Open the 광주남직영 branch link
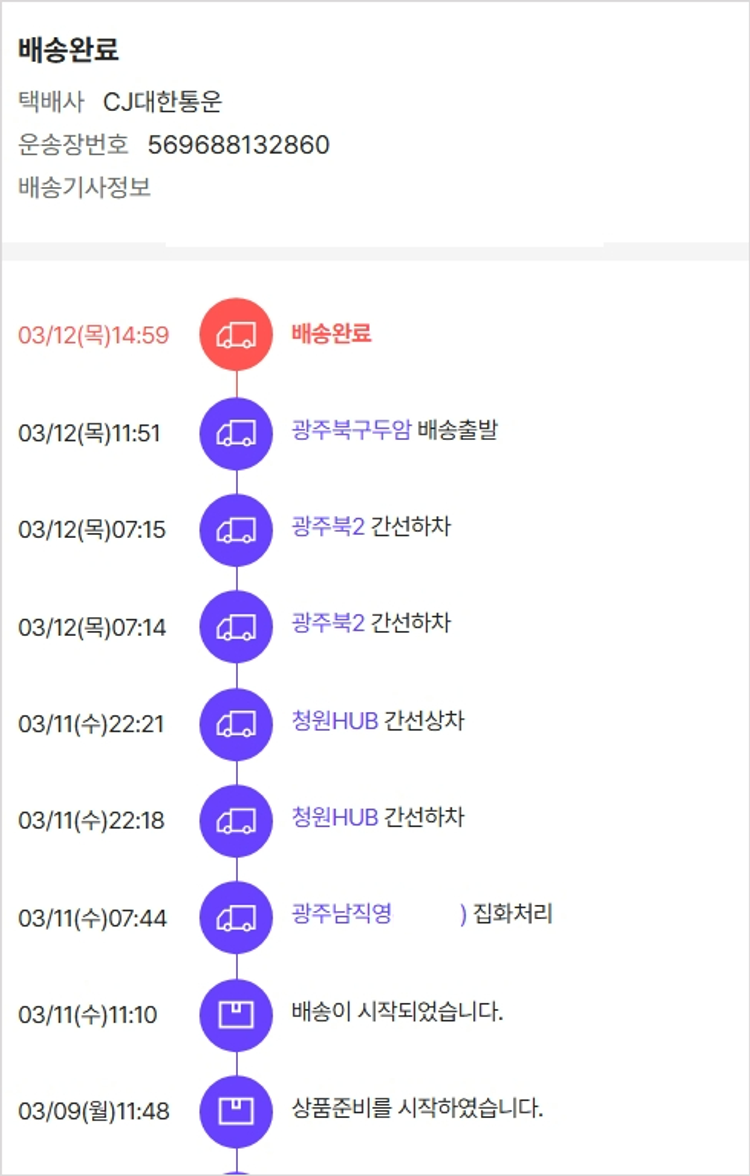The image size is (750, 1176). pos(341,914)
